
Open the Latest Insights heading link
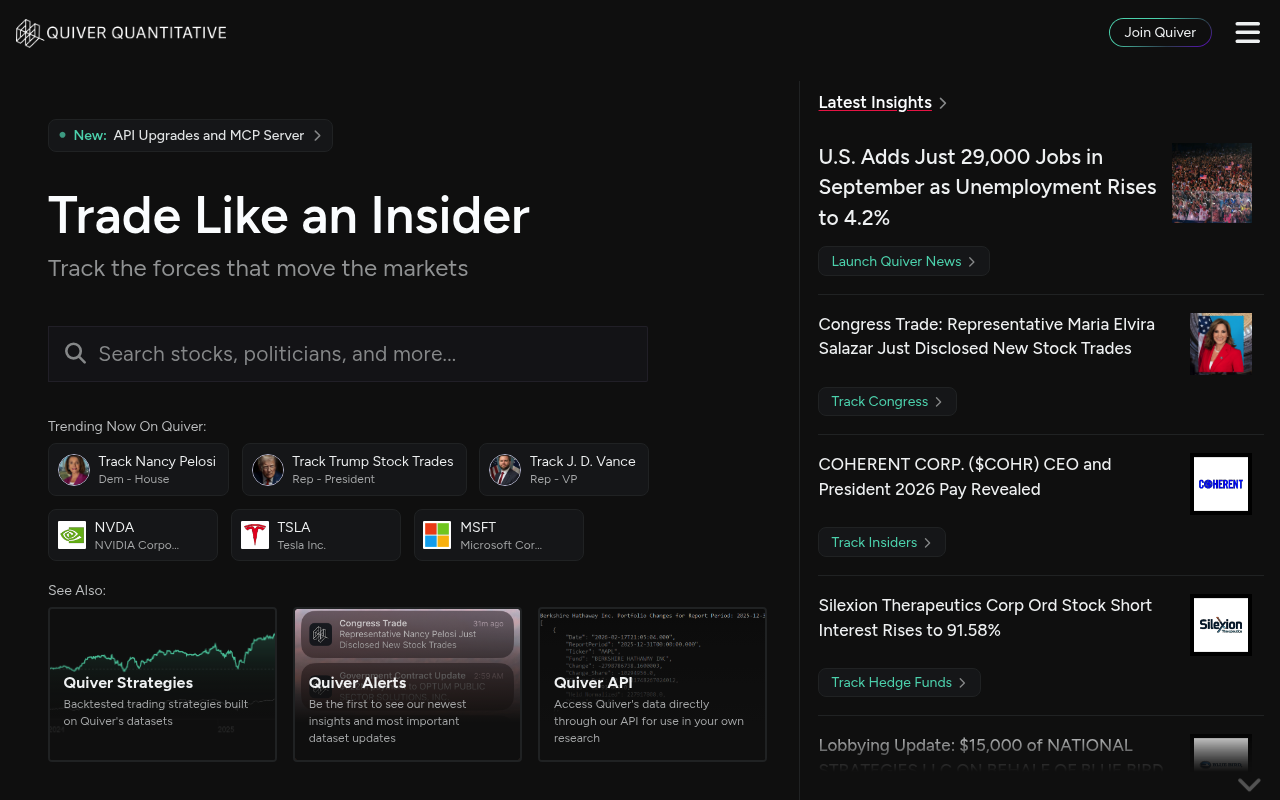pos(875,103)
